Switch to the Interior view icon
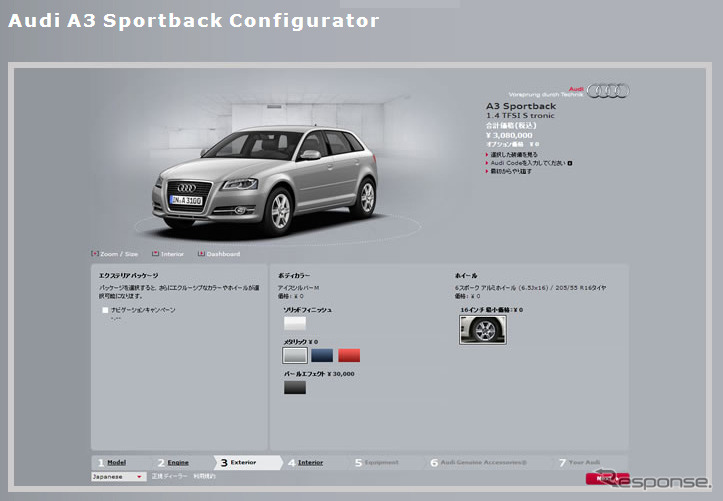Viewport: 723px width, 501px height. pos(155,254)
